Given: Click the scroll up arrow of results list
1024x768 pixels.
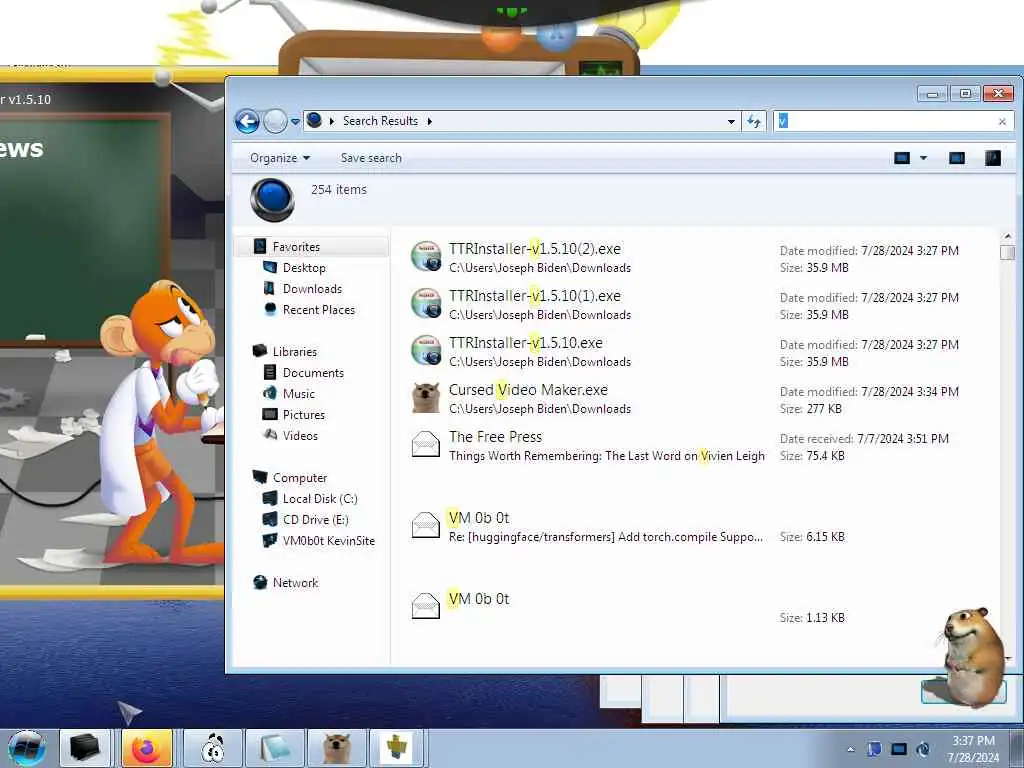Looking at the screenshot, I should pos(1008,236).
